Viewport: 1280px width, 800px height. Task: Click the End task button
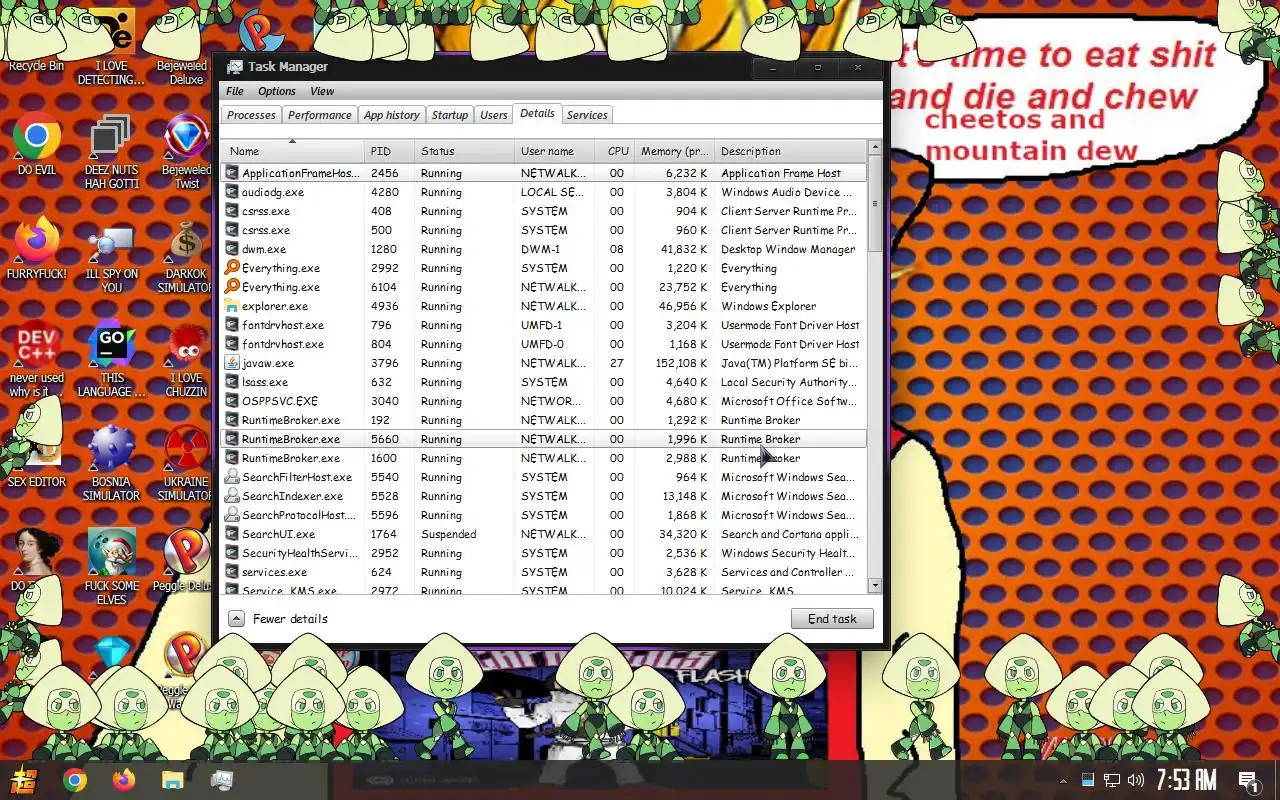click(832, 619)
